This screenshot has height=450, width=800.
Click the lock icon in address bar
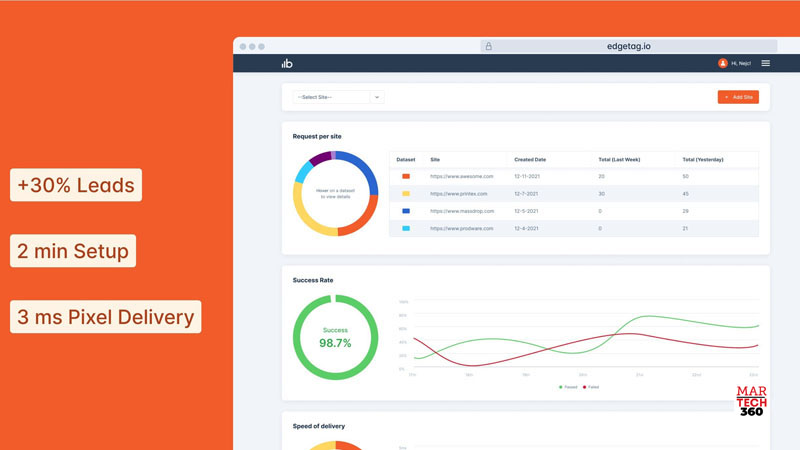[488, 46]
